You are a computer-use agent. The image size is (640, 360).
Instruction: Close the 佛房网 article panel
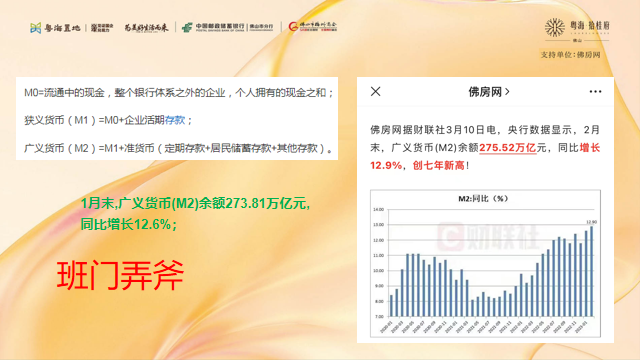tap(376, 91)
